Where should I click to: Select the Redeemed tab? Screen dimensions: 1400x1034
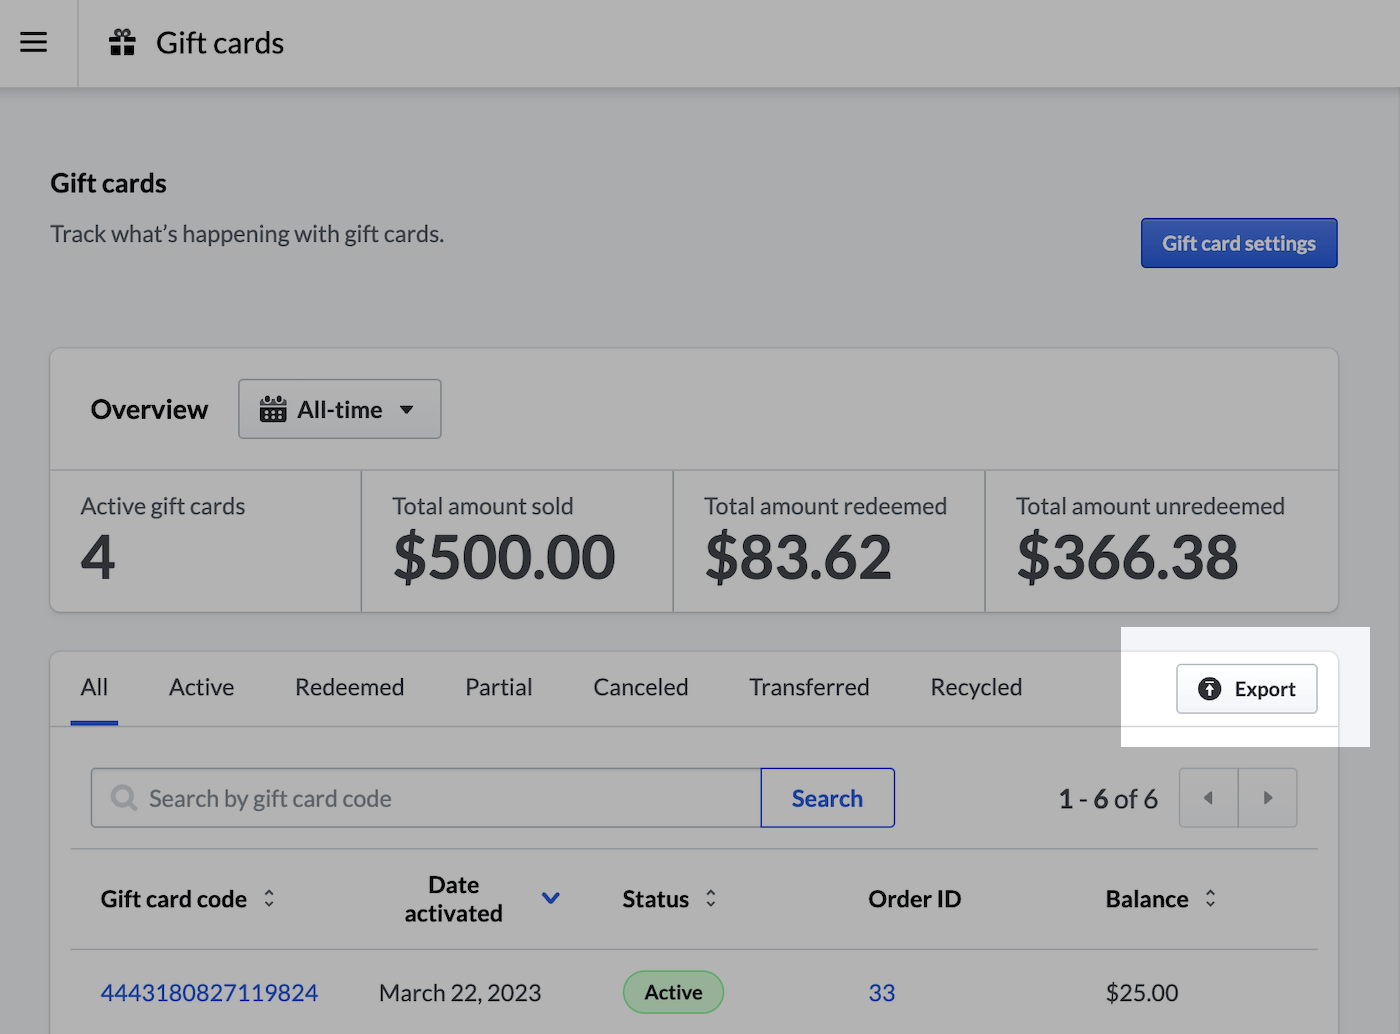349,688
